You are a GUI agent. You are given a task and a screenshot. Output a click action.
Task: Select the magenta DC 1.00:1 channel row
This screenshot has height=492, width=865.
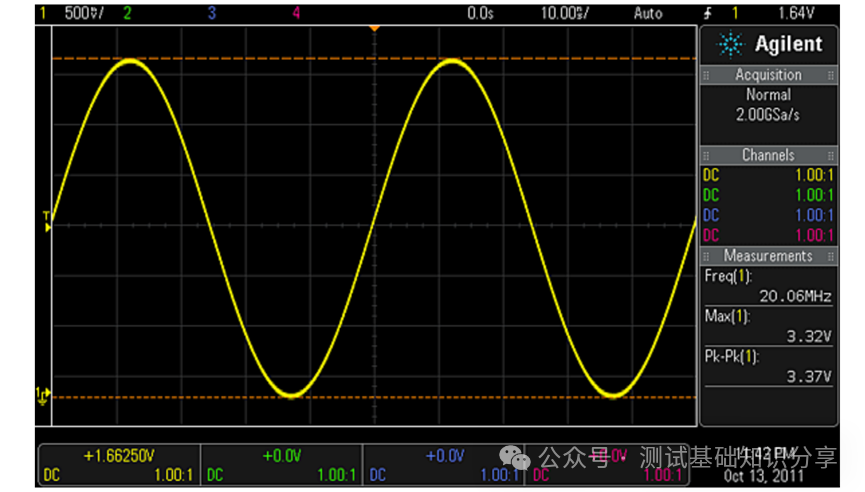click(768, 236)
